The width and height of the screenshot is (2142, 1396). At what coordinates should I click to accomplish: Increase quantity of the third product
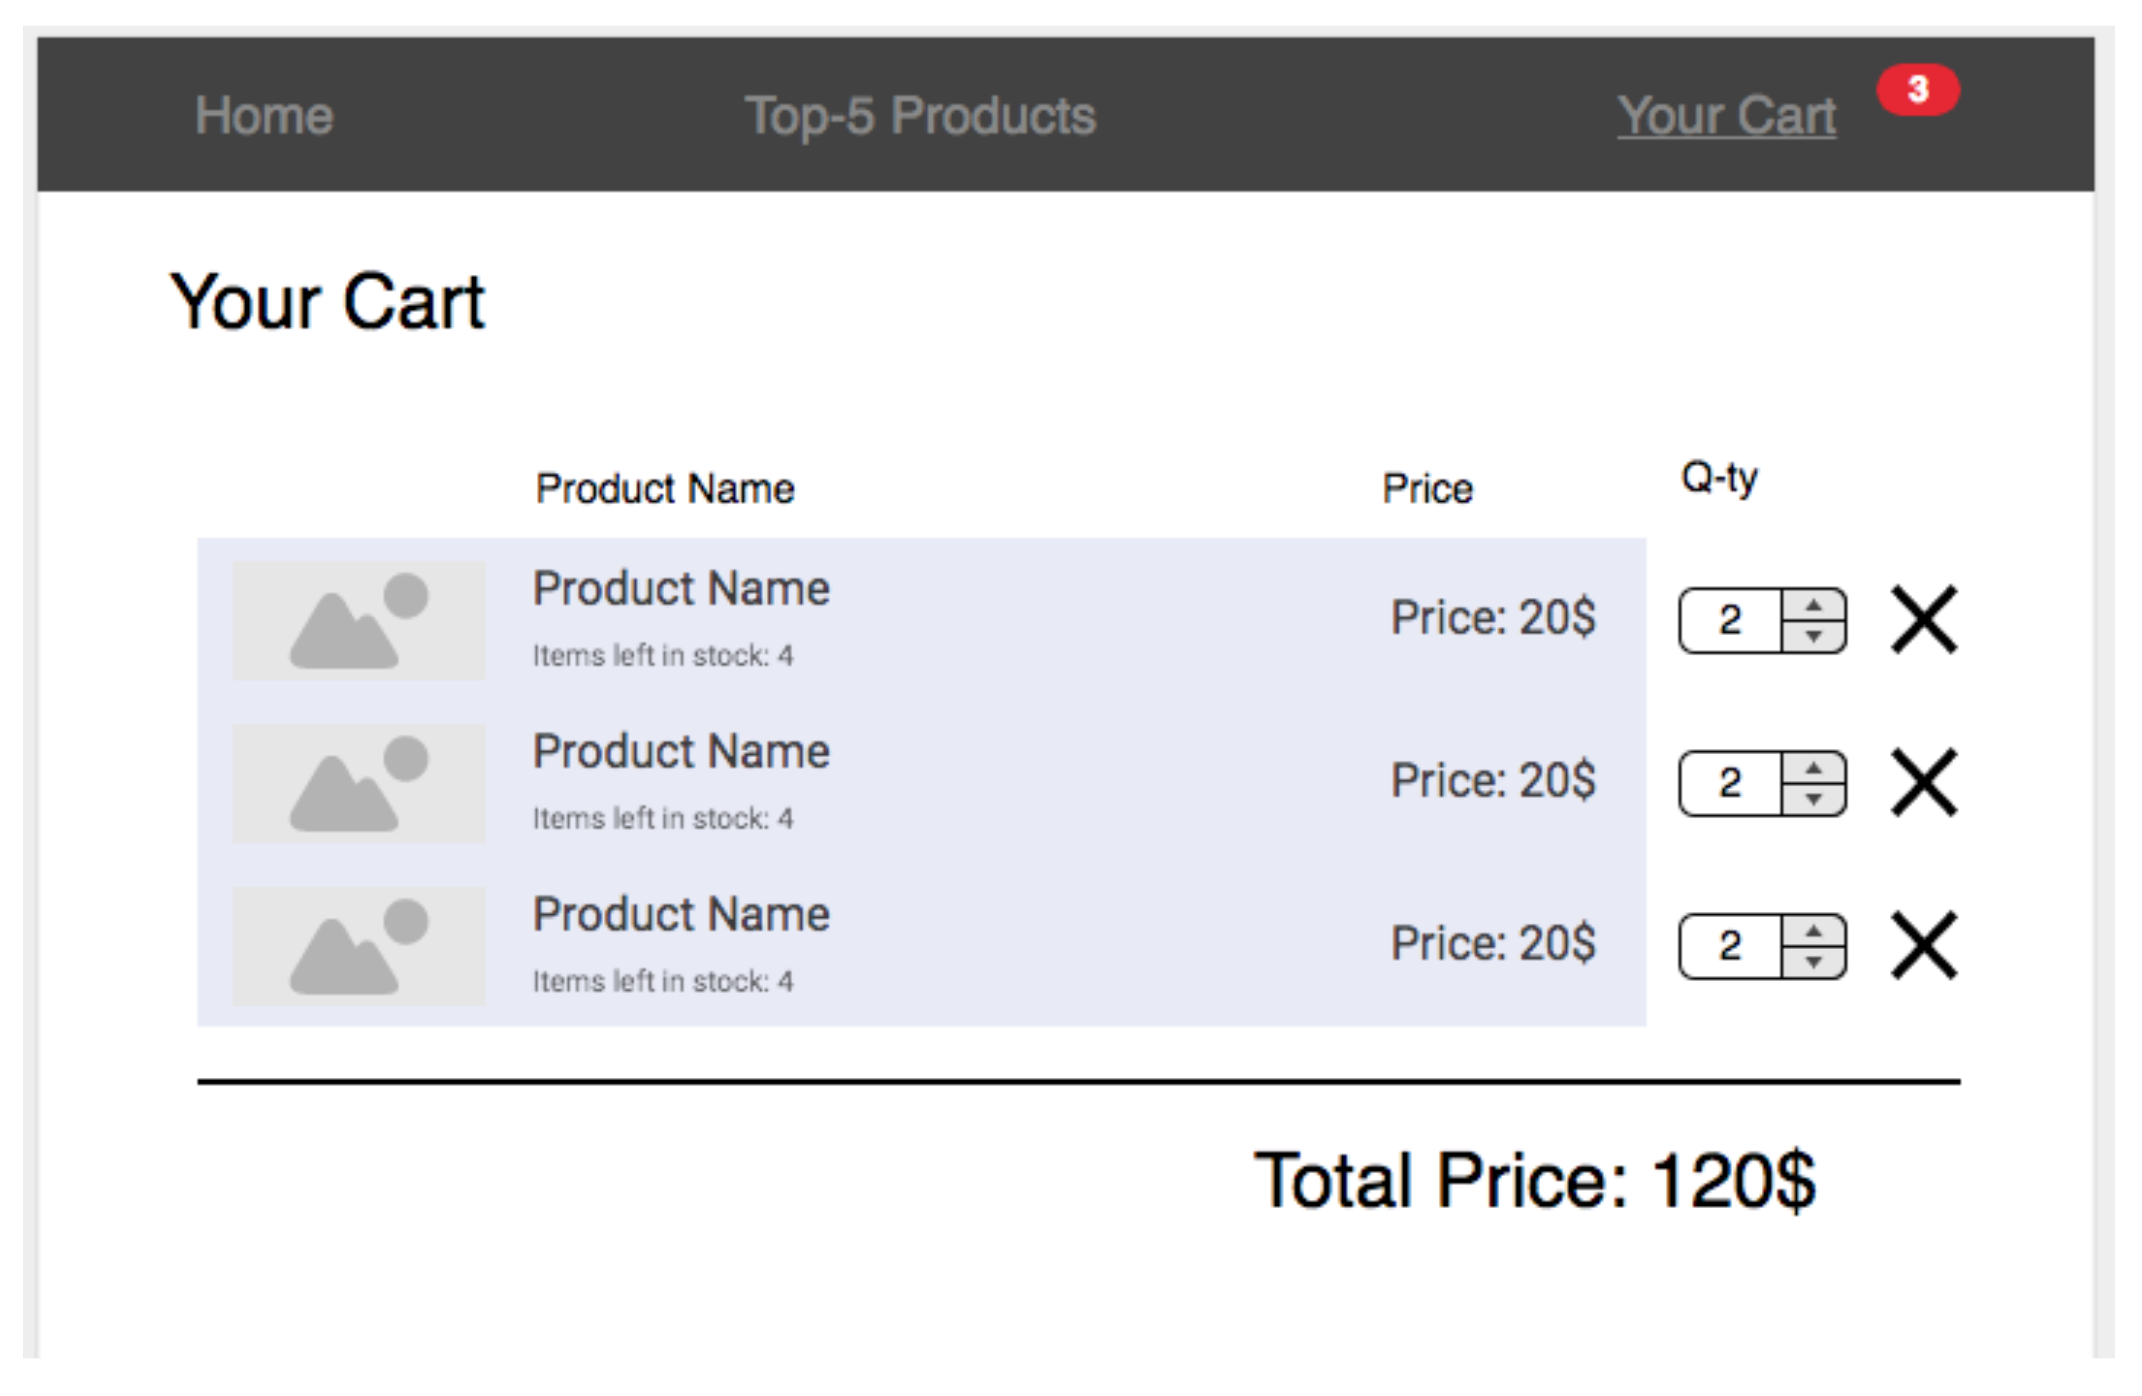click(1813, 932)
